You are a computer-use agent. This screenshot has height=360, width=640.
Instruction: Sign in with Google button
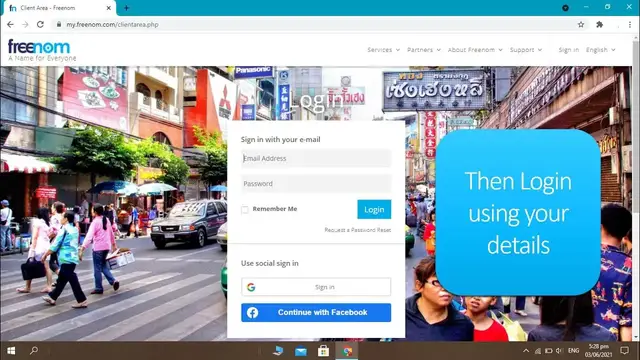[316, 287]
